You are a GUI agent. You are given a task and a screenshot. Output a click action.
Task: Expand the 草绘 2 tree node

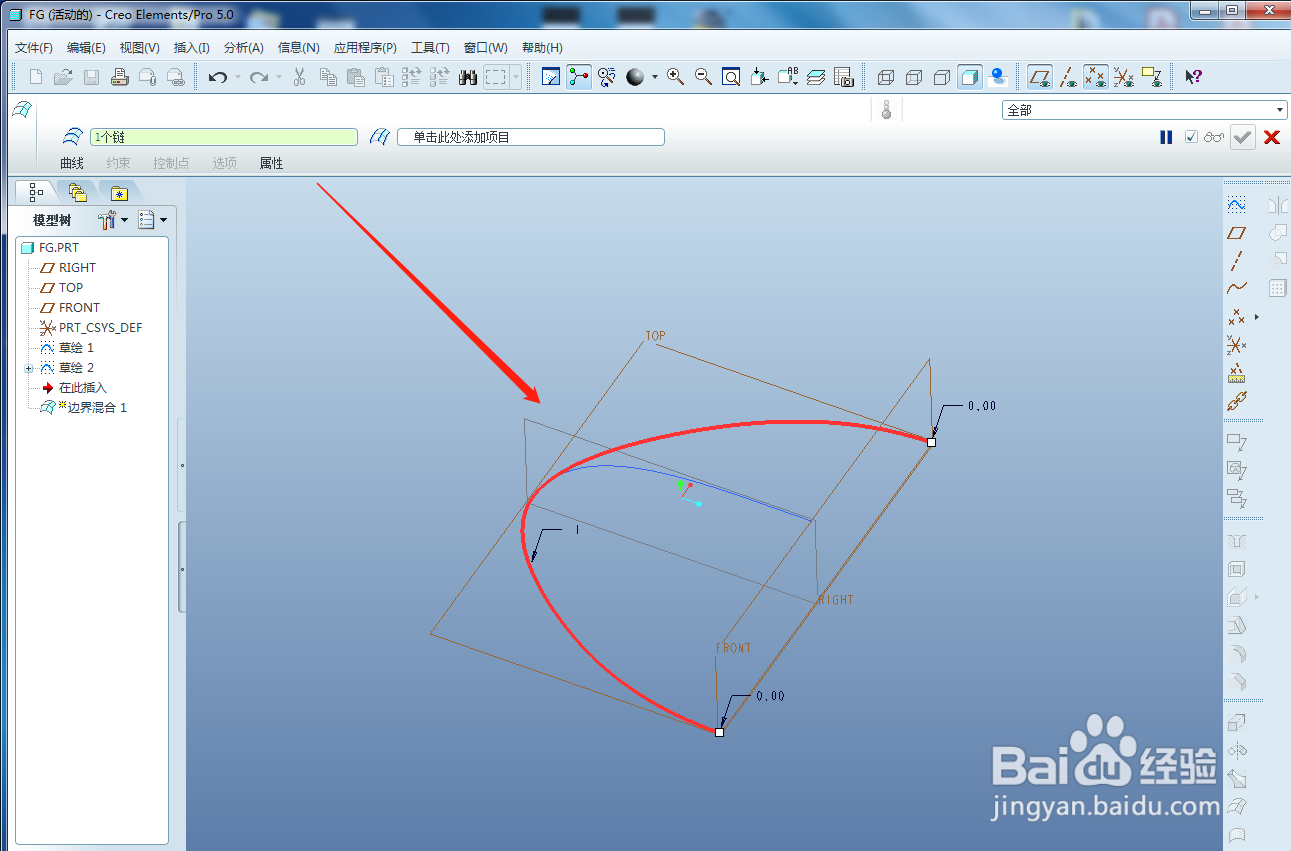click(x=29, y=368)
